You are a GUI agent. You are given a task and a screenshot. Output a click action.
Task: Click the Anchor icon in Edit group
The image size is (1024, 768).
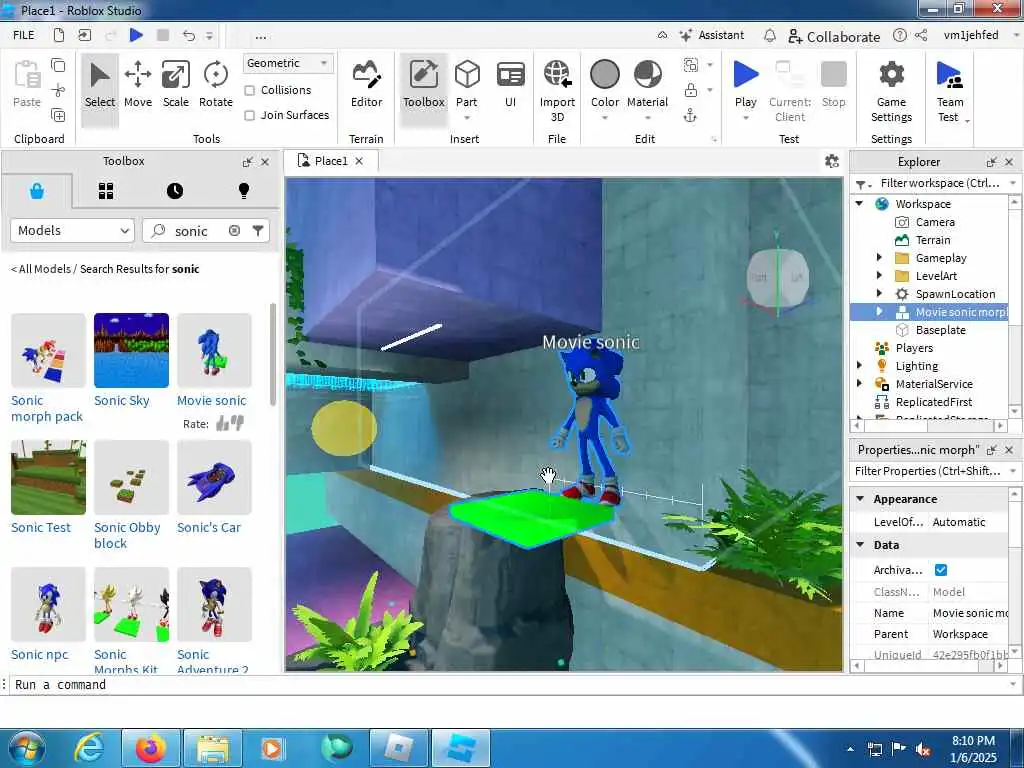(x=690, y=116)
